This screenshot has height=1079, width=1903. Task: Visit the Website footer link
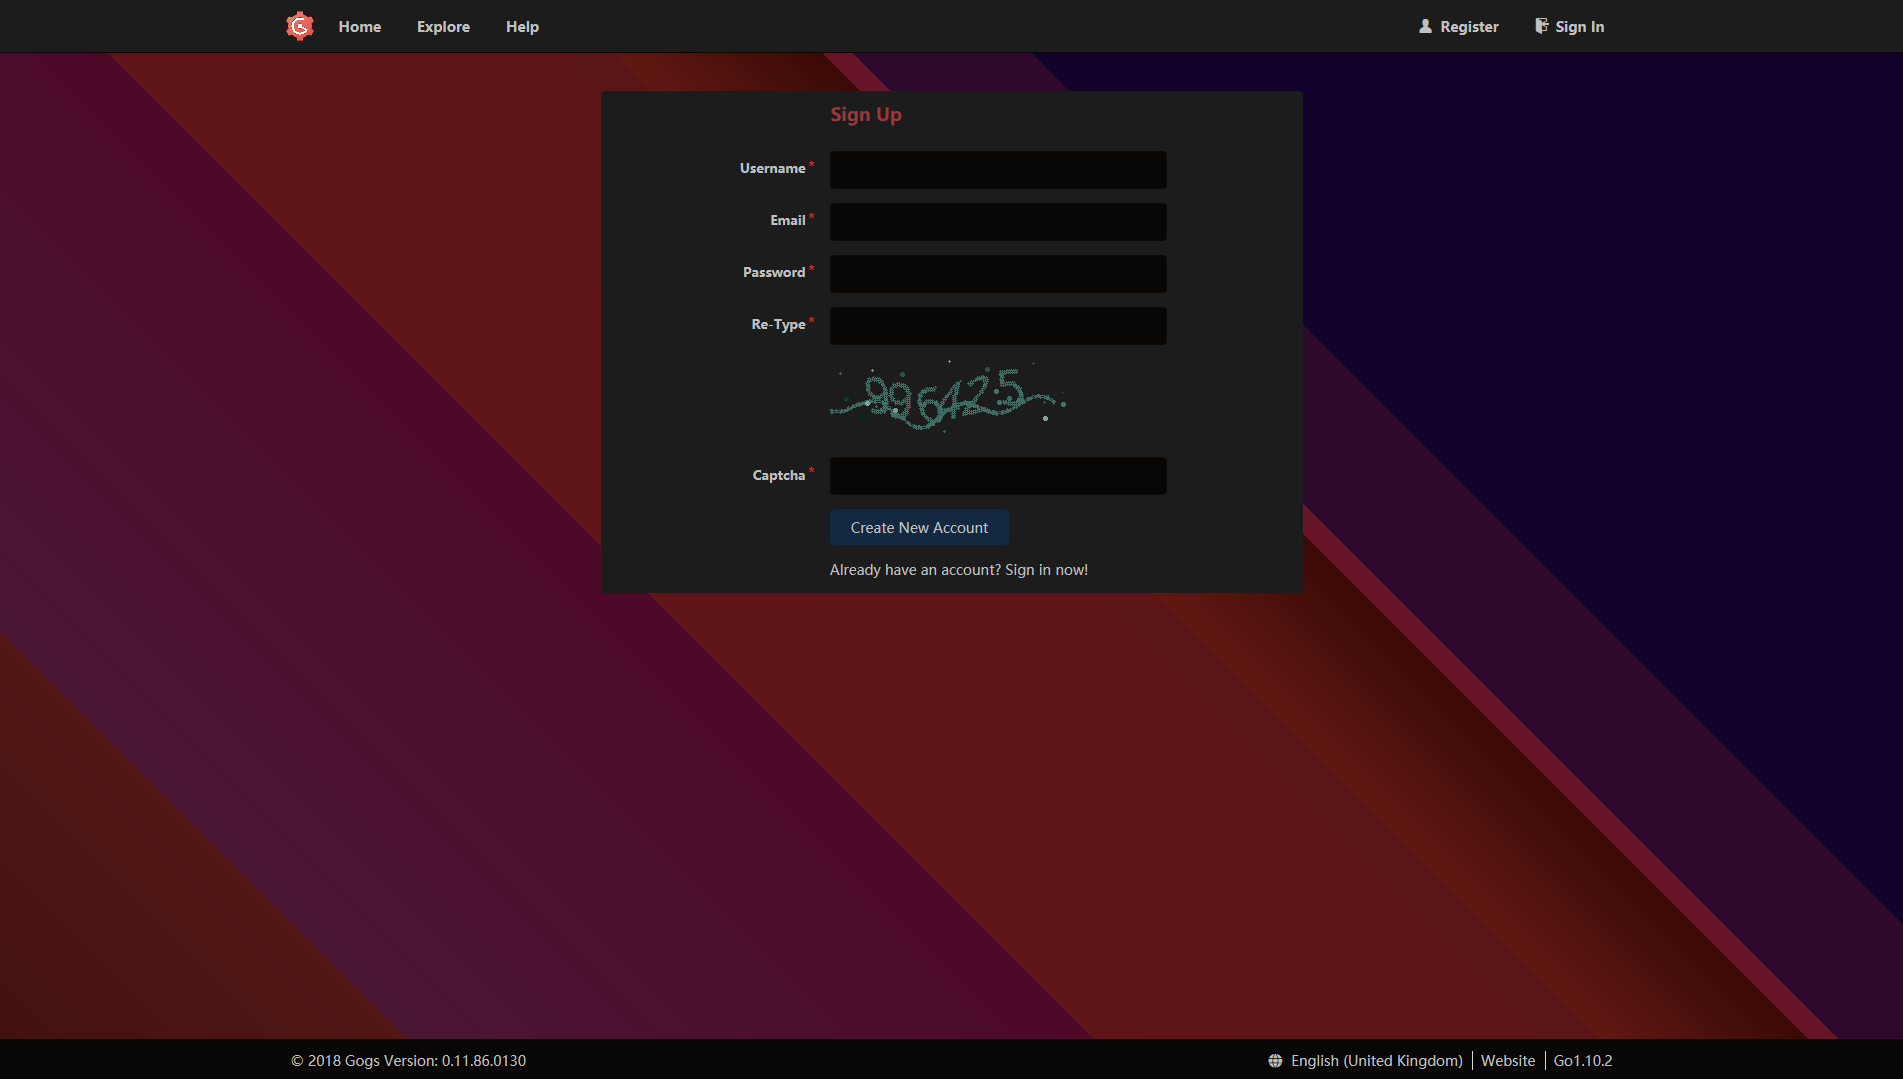[1507, 1061]
